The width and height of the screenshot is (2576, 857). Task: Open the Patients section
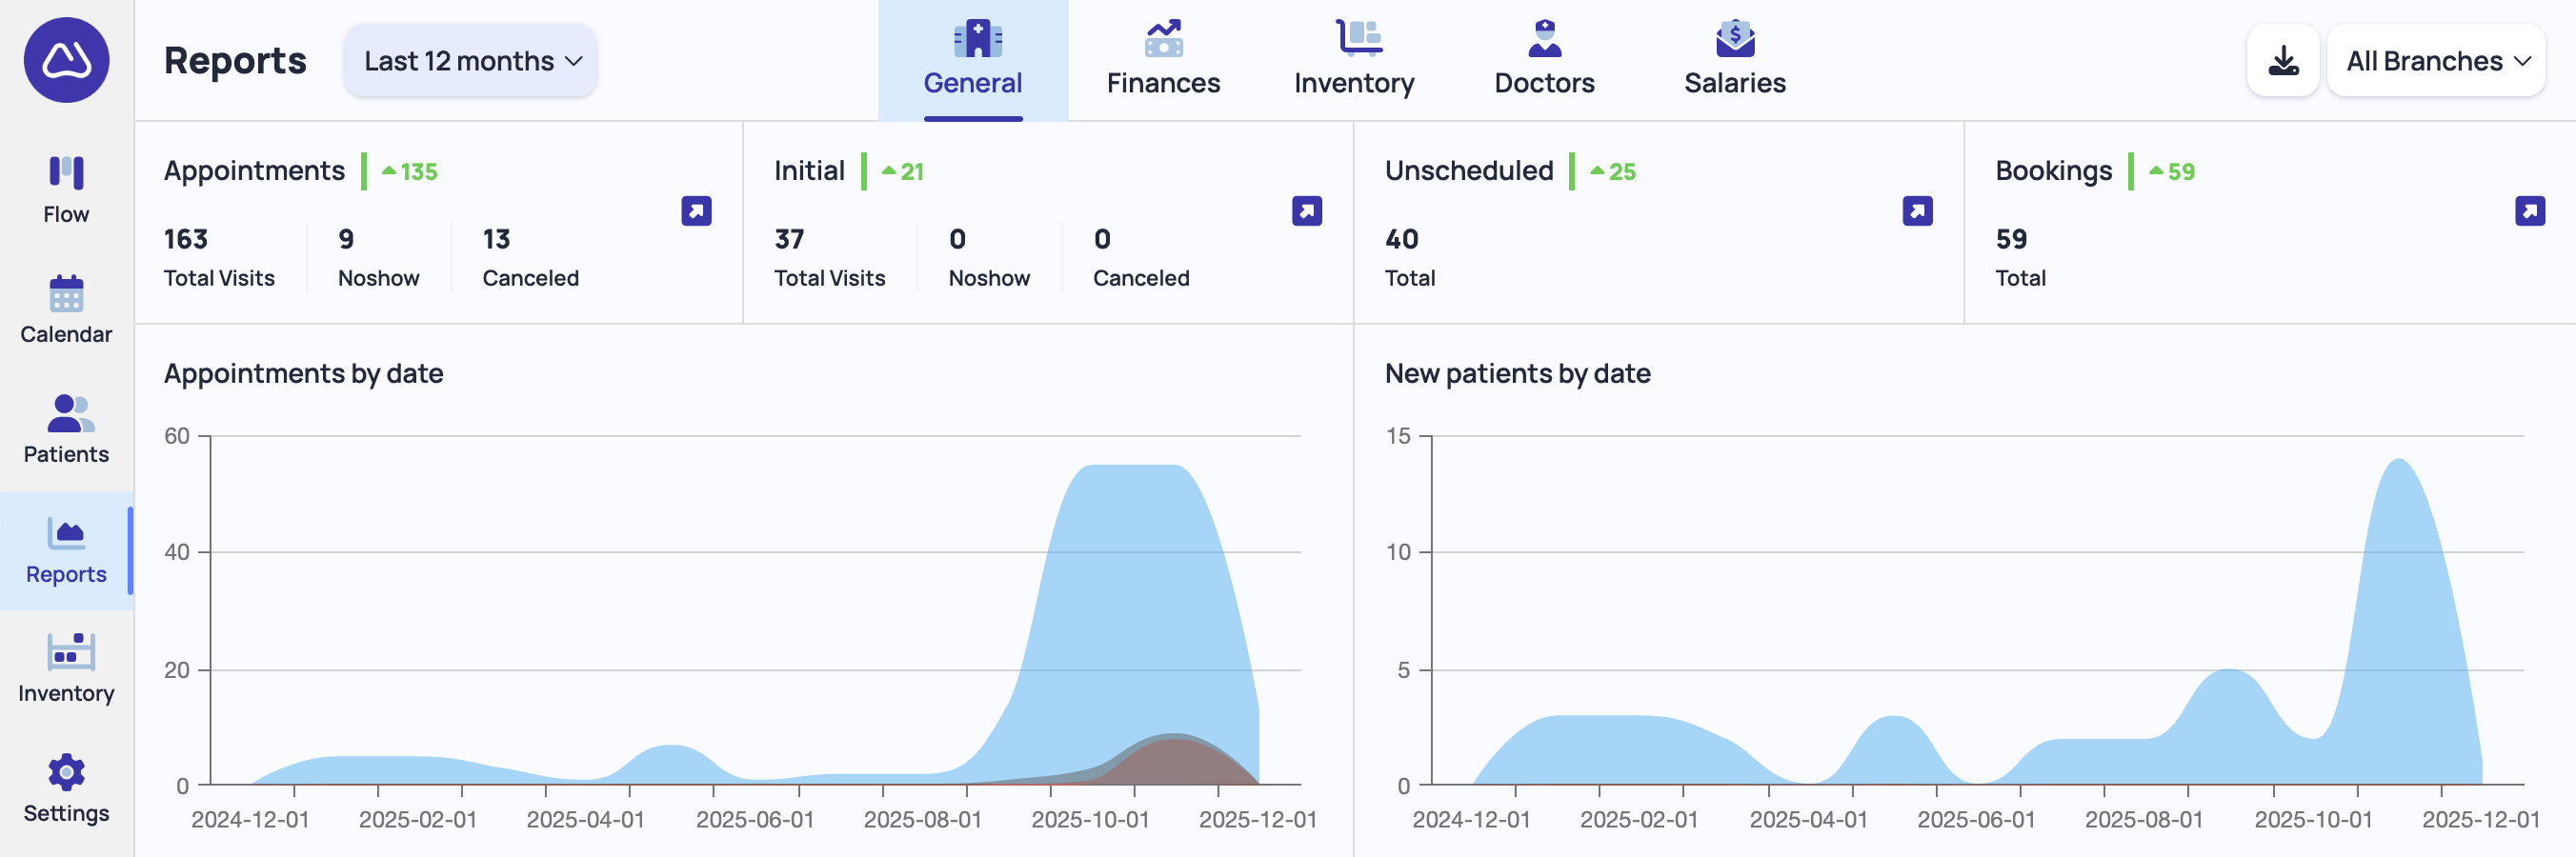click(x=66, y=429)
